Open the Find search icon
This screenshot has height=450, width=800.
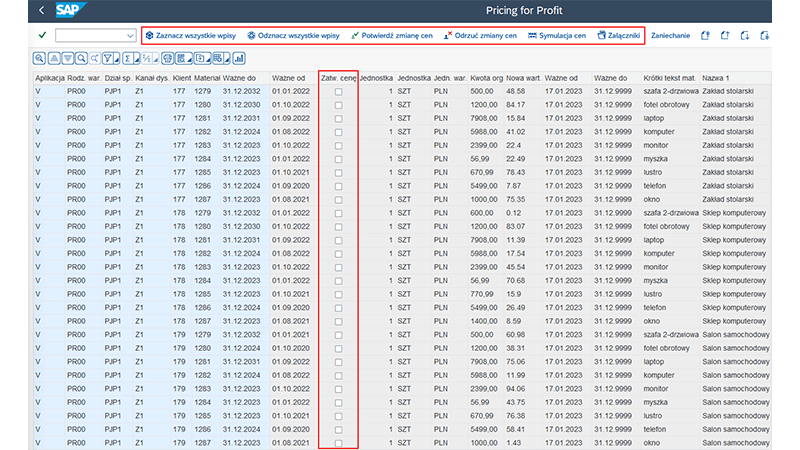tap(81, 58)
